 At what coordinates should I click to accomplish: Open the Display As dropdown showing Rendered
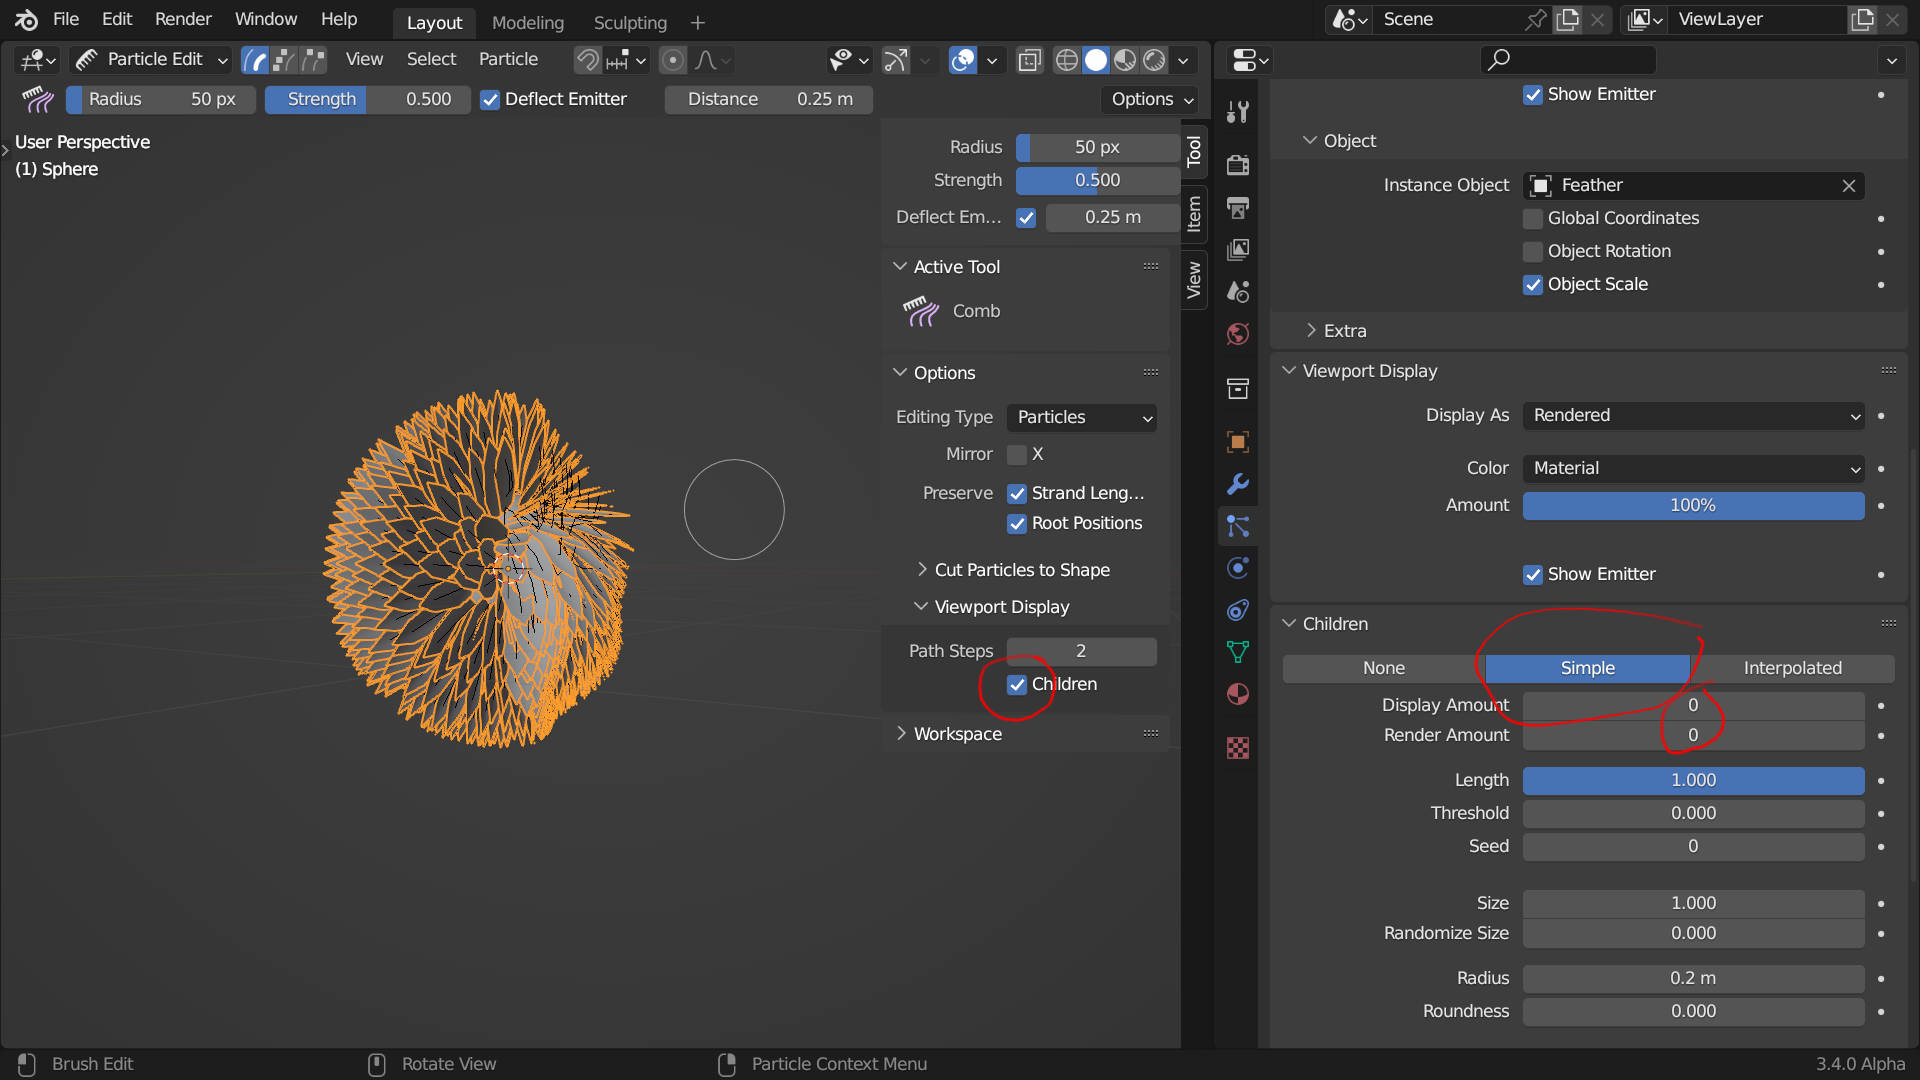1692,415
